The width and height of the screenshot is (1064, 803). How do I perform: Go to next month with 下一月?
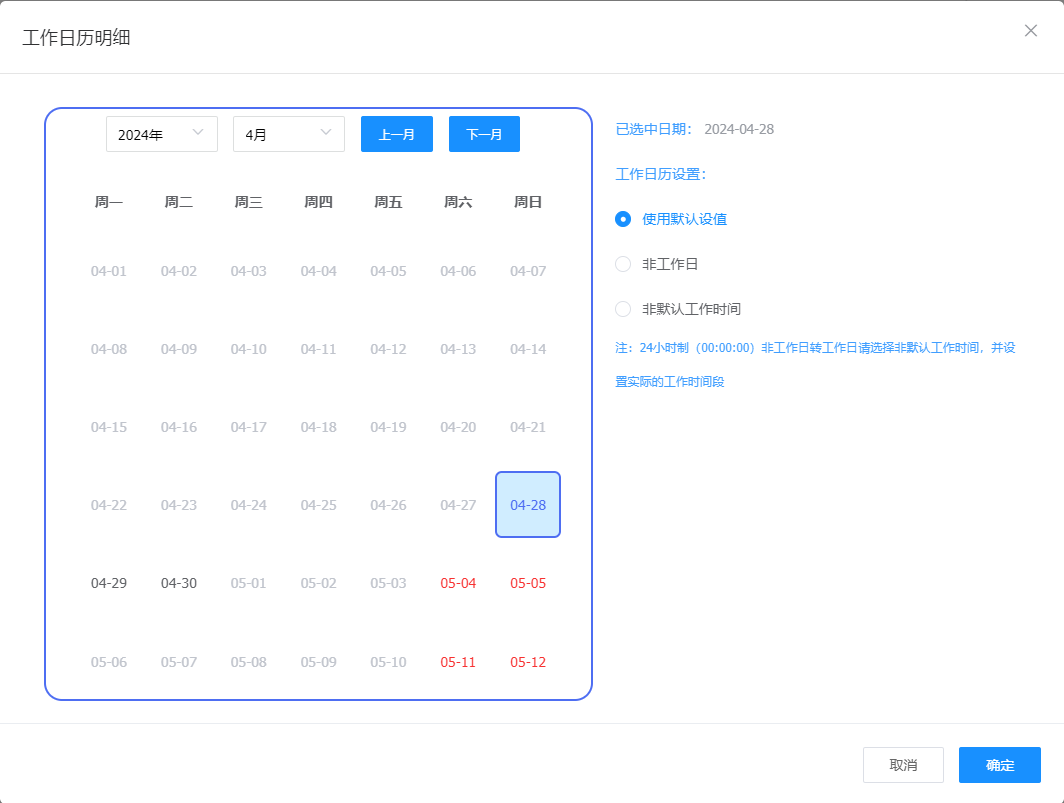pos(484,134)
